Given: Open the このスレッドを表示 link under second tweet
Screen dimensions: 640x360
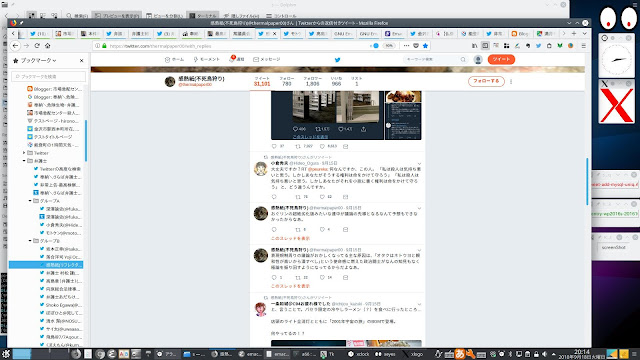Looking at the screenshot, I should (291, 238).
